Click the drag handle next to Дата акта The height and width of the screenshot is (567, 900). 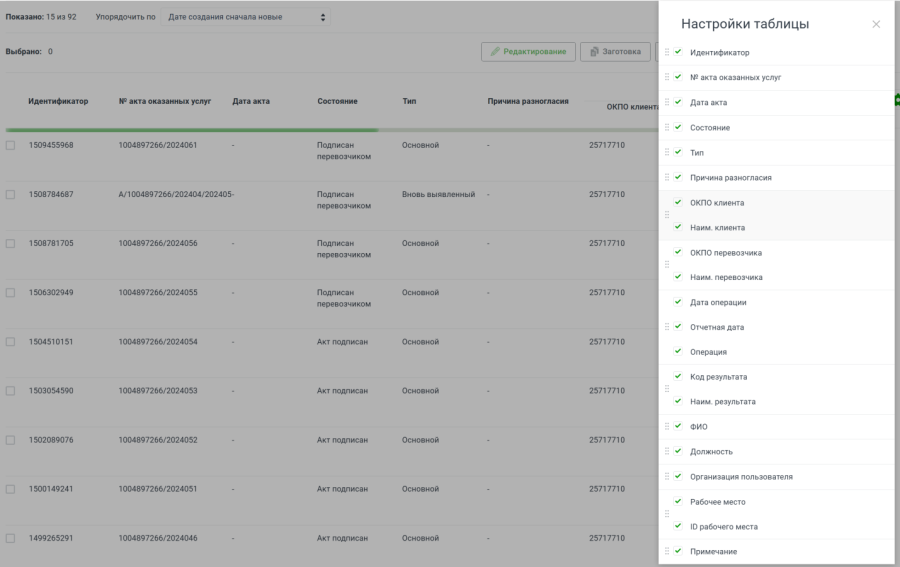pyautogui.click(x=667, y=102)
